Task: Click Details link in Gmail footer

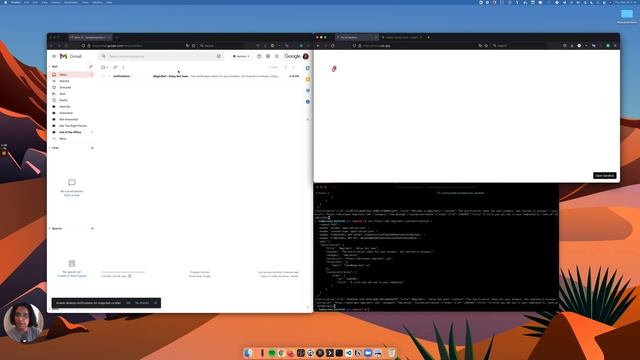Action: pos(295,276)
